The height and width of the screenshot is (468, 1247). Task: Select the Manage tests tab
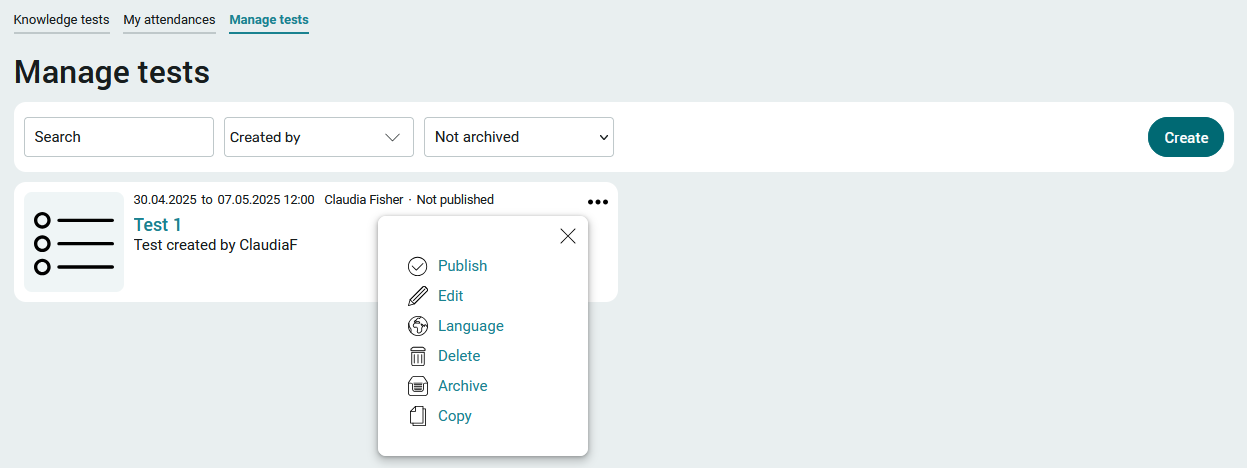[269, 20]
